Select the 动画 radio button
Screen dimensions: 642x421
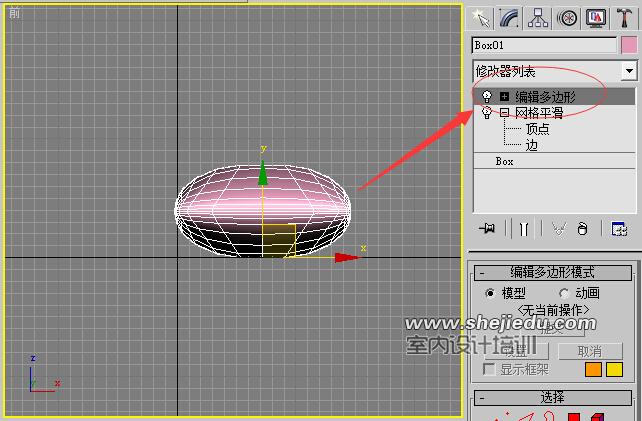click(564, 293)
